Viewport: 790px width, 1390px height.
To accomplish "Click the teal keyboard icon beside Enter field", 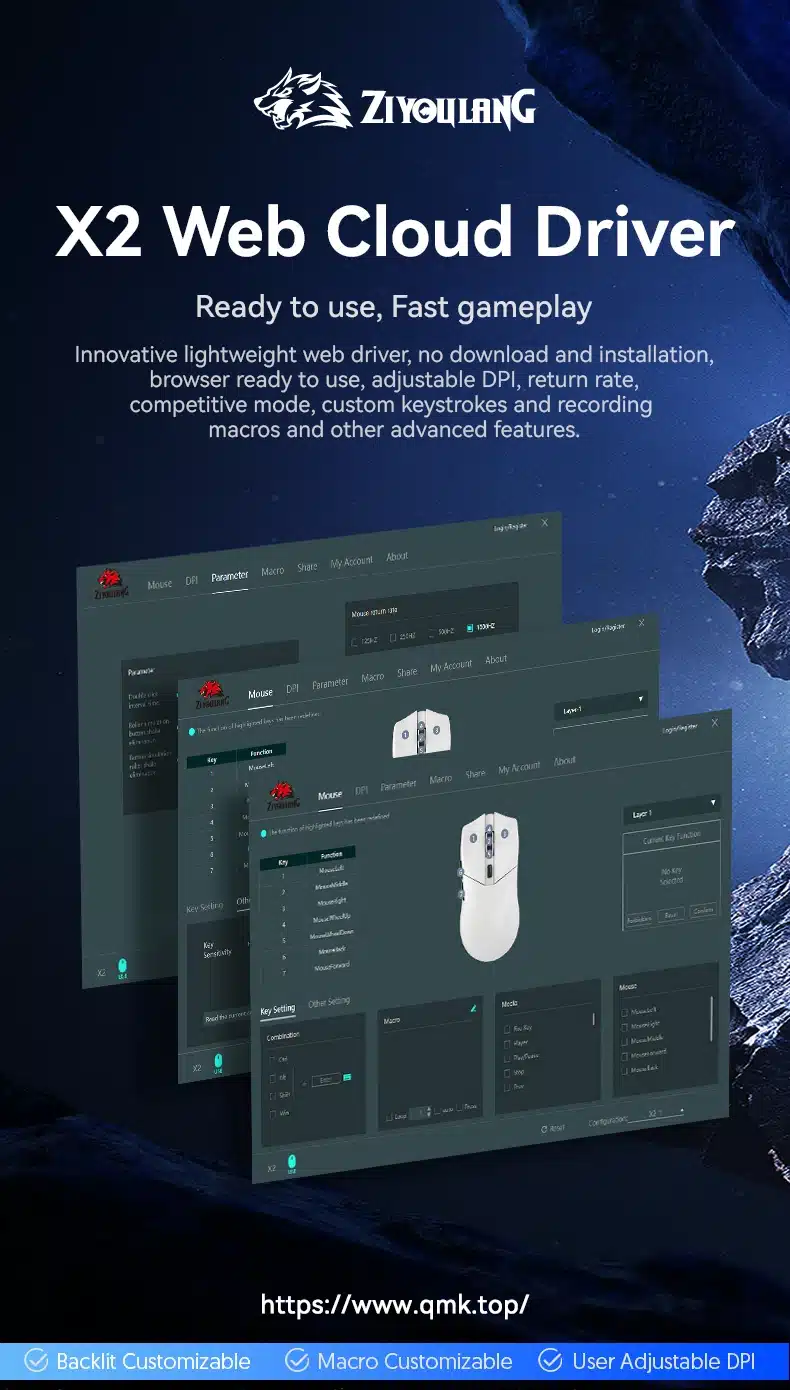I will point(348,1077).
